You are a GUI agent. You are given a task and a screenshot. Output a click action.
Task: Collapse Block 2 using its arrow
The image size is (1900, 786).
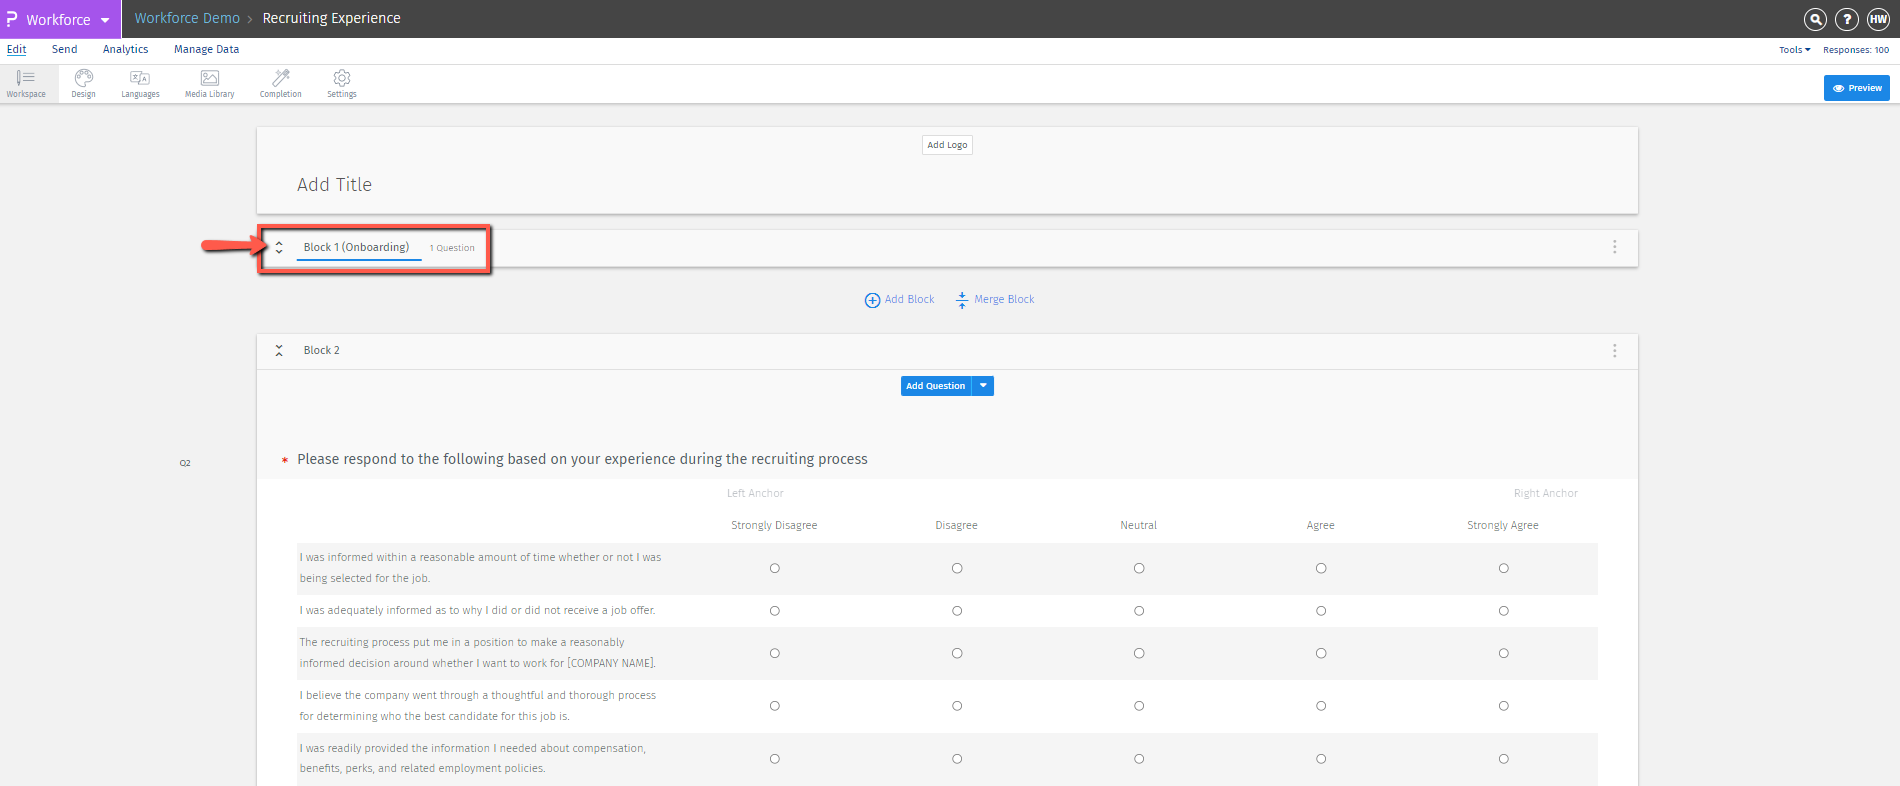279,351
